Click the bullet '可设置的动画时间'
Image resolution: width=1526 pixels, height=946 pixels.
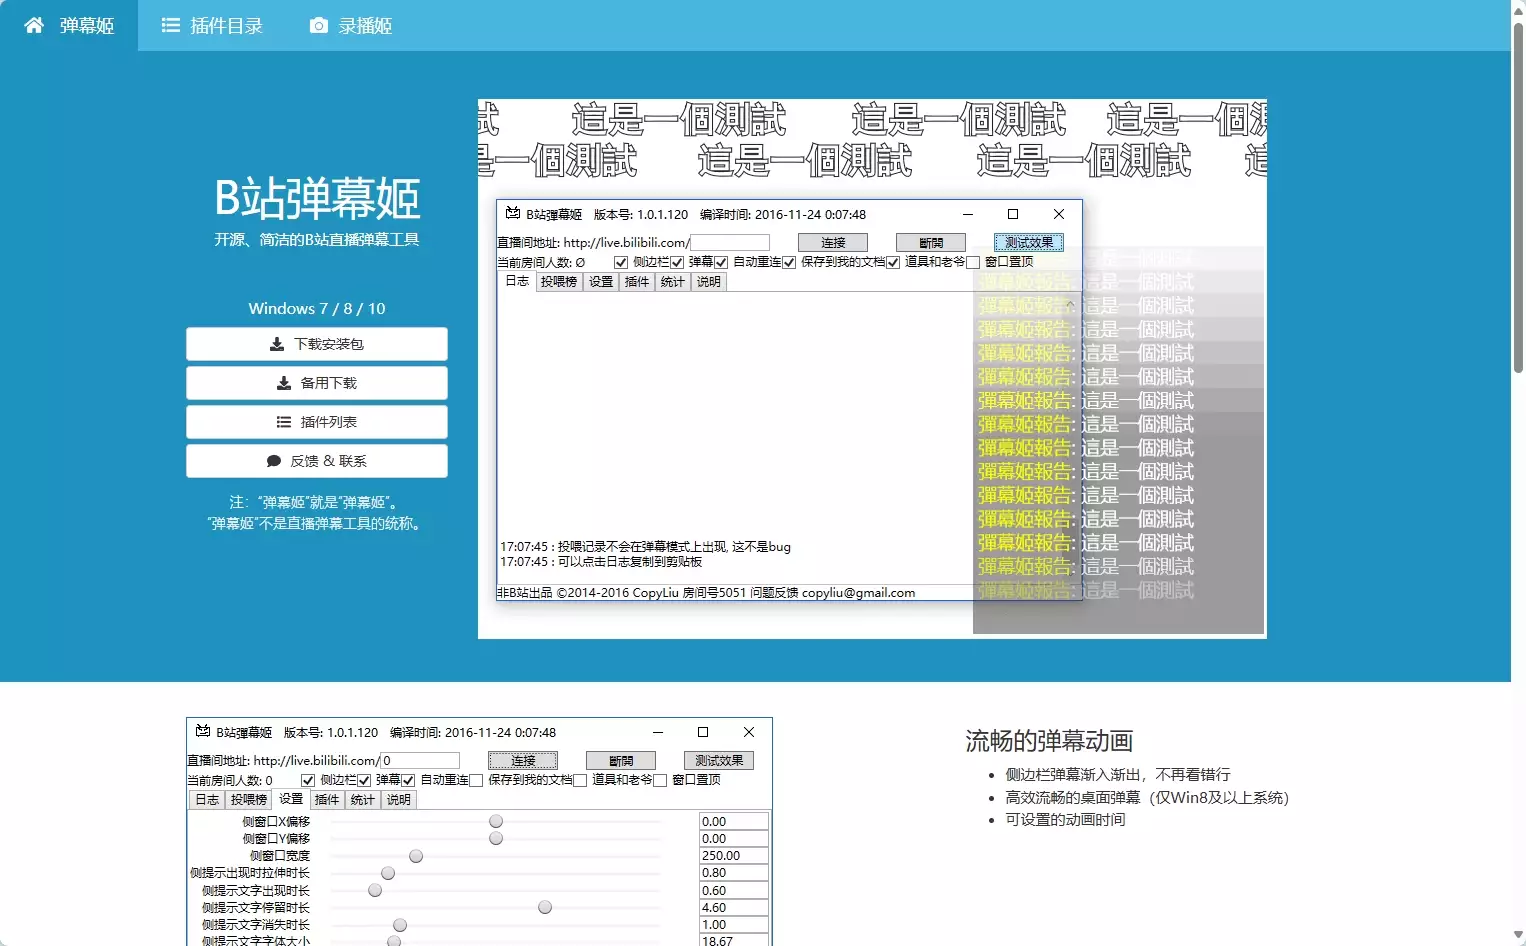coord(1065,820)
